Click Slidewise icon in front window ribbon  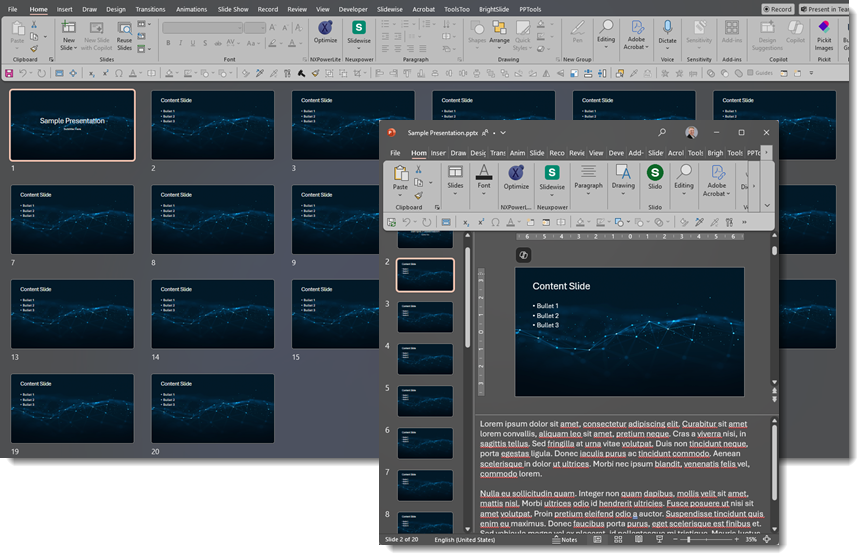click(x=552, y=173)
